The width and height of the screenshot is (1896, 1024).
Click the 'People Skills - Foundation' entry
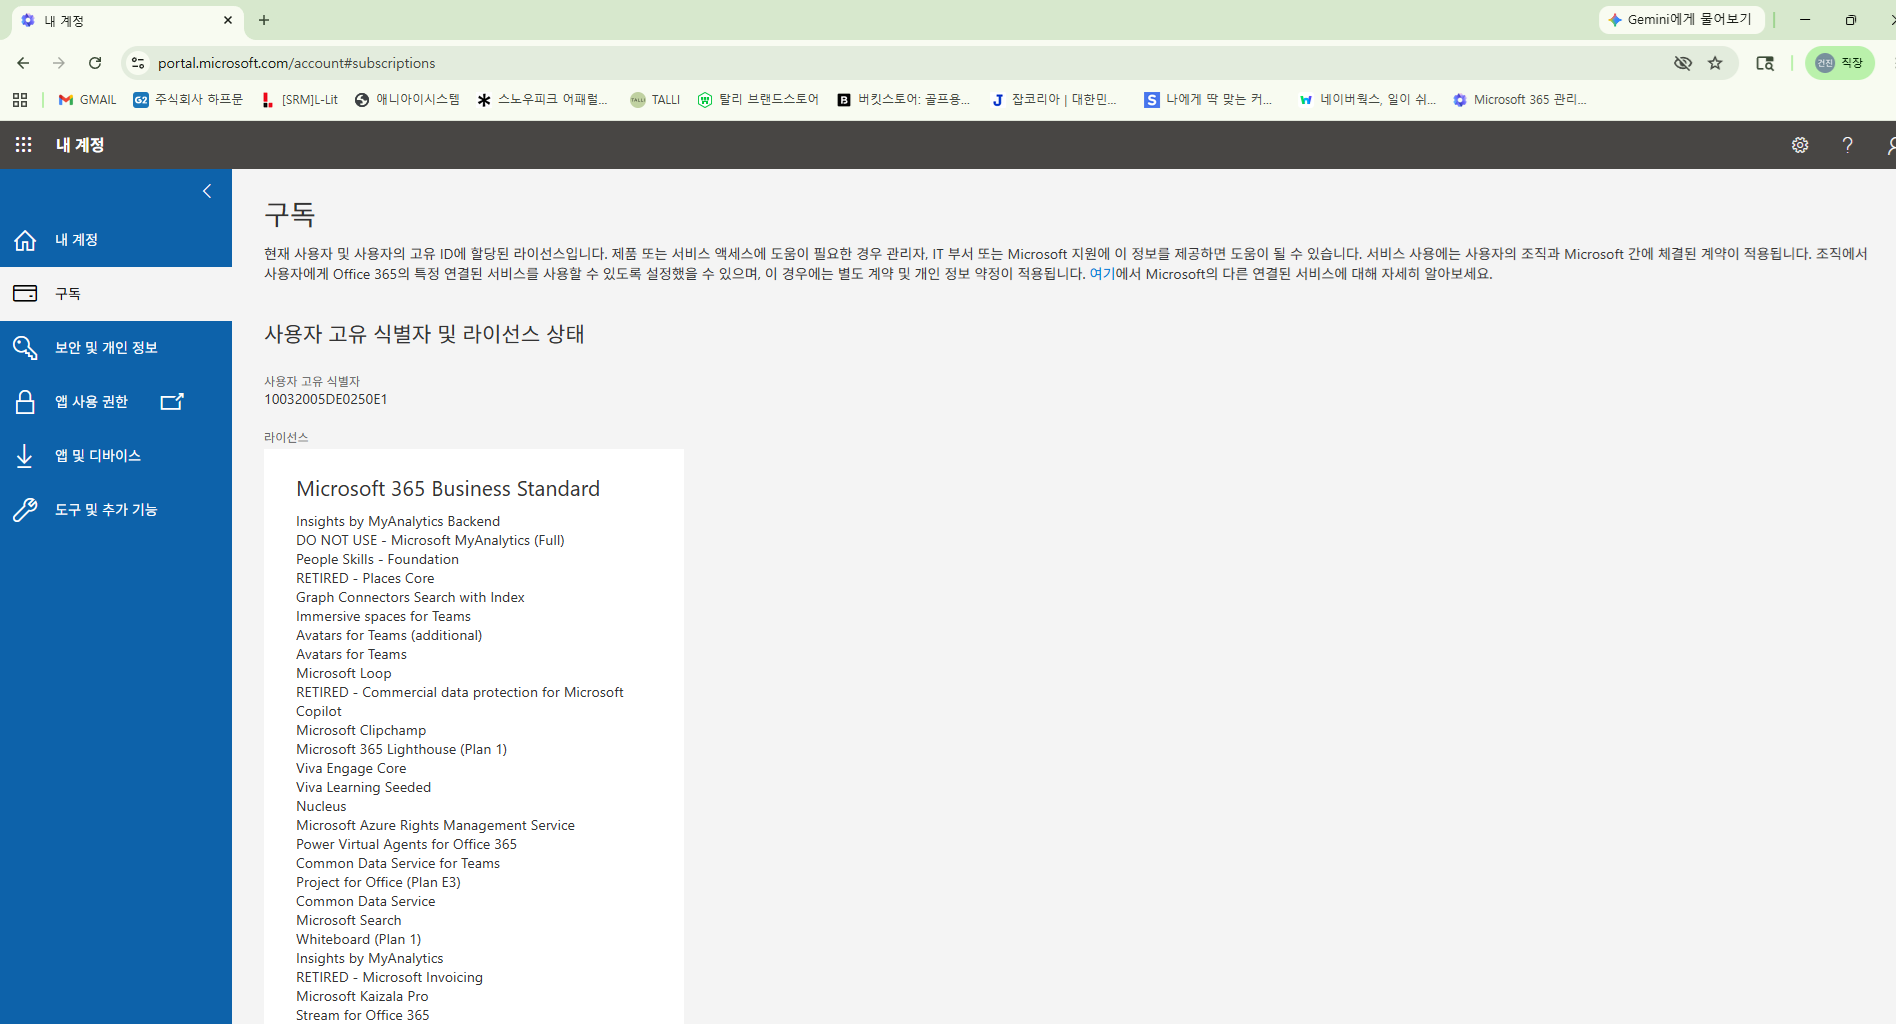click(x=378, y=560)
